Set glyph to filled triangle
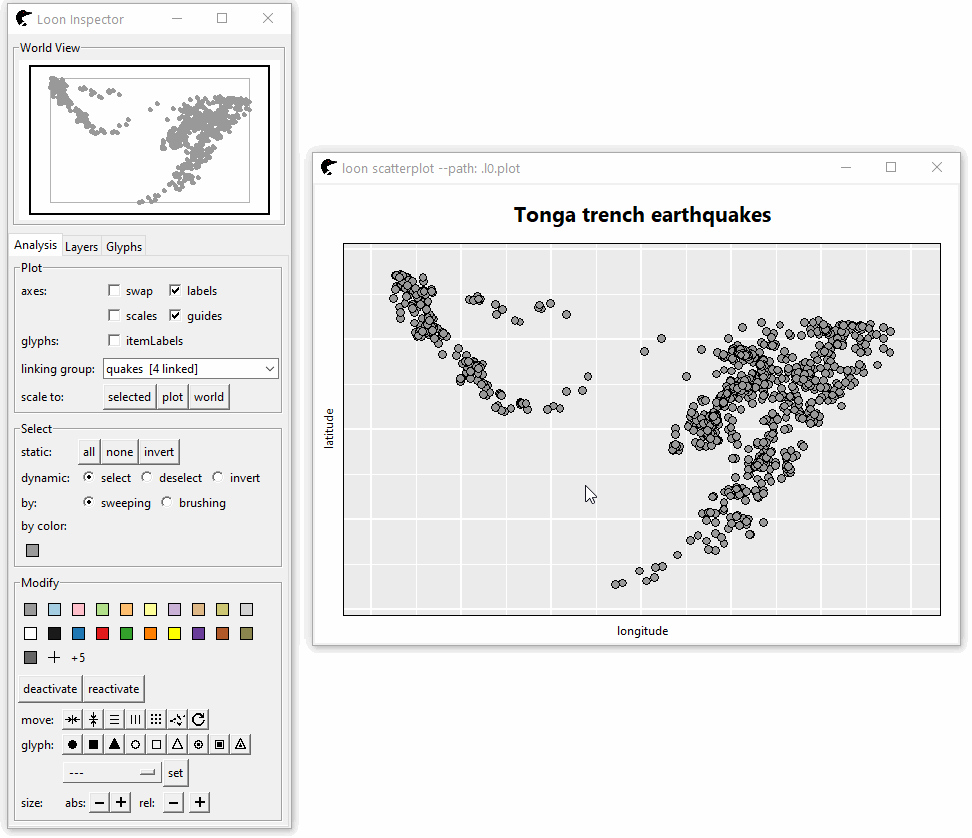Viewport: 972px width, 838px height. click(x=114, y=744)
